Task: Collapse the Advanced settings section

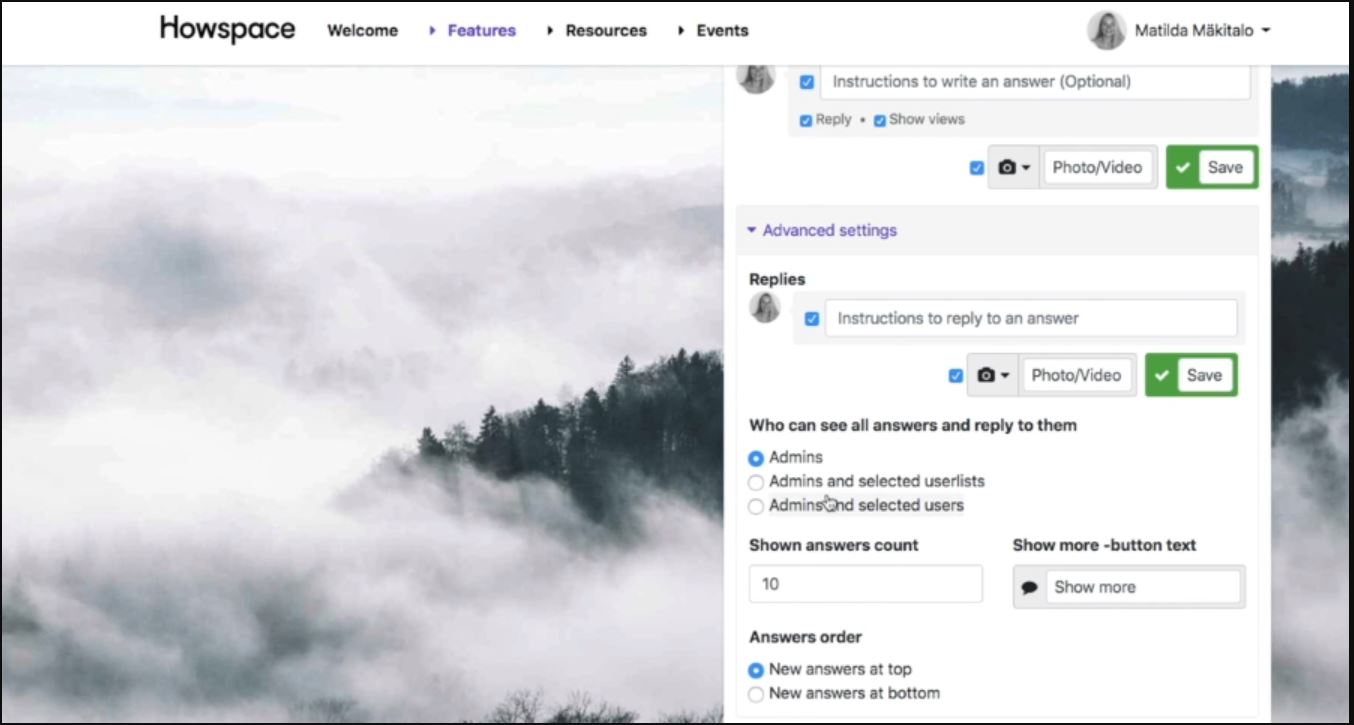Action: (822, 230)
